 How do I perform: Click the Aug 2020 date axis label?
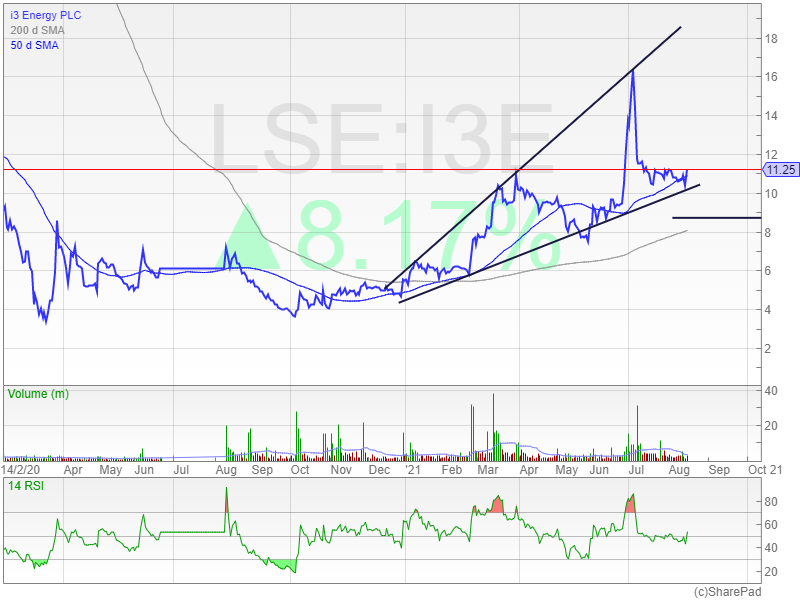[x=226, y=470]
